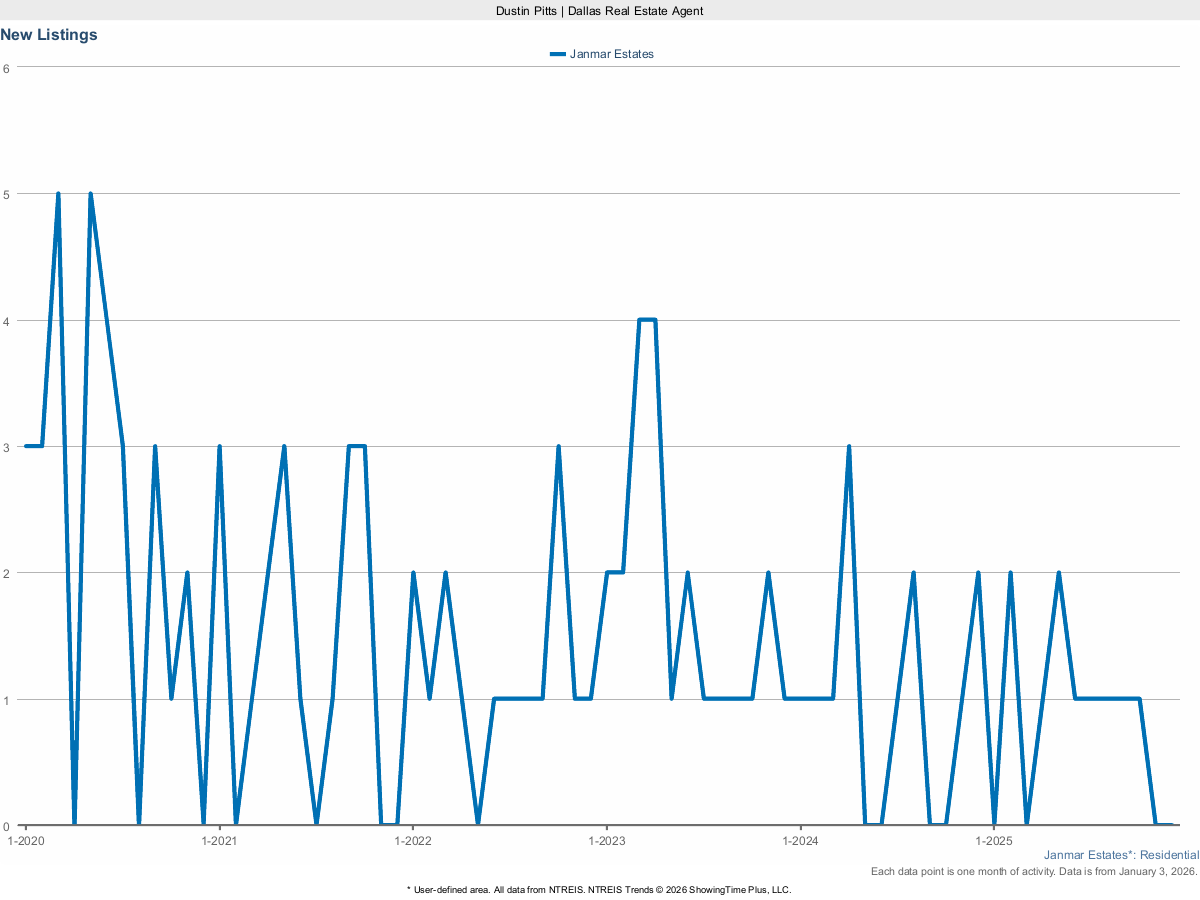Click the 1-2020 x-axis label

tap(25, 841)
